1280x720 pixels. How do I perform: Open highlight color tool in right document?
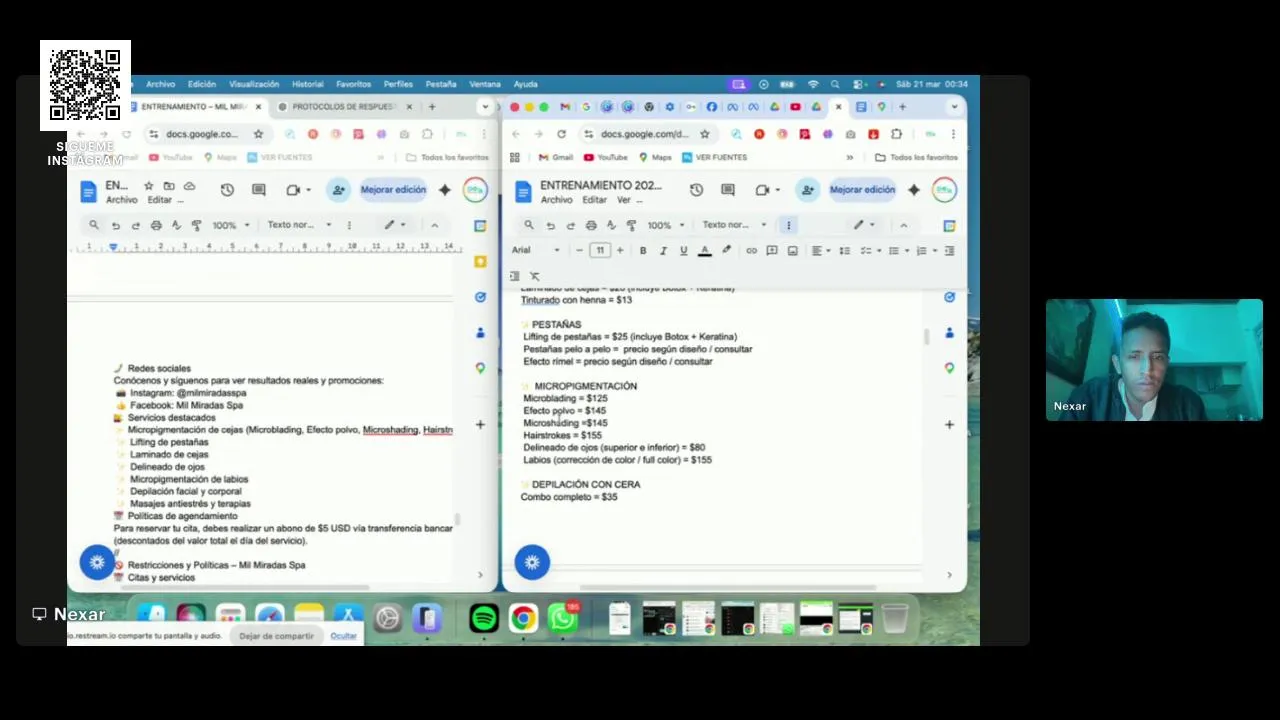pos(726,251)
